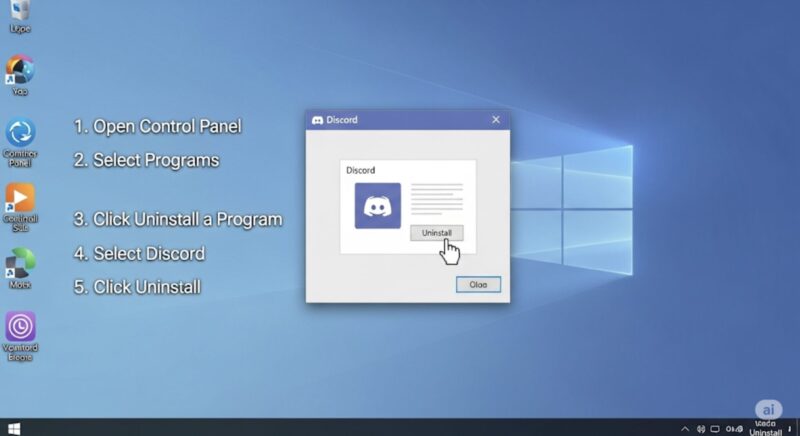
Task: Close the Discord dialog window
Action: click(x=496, y=119)
